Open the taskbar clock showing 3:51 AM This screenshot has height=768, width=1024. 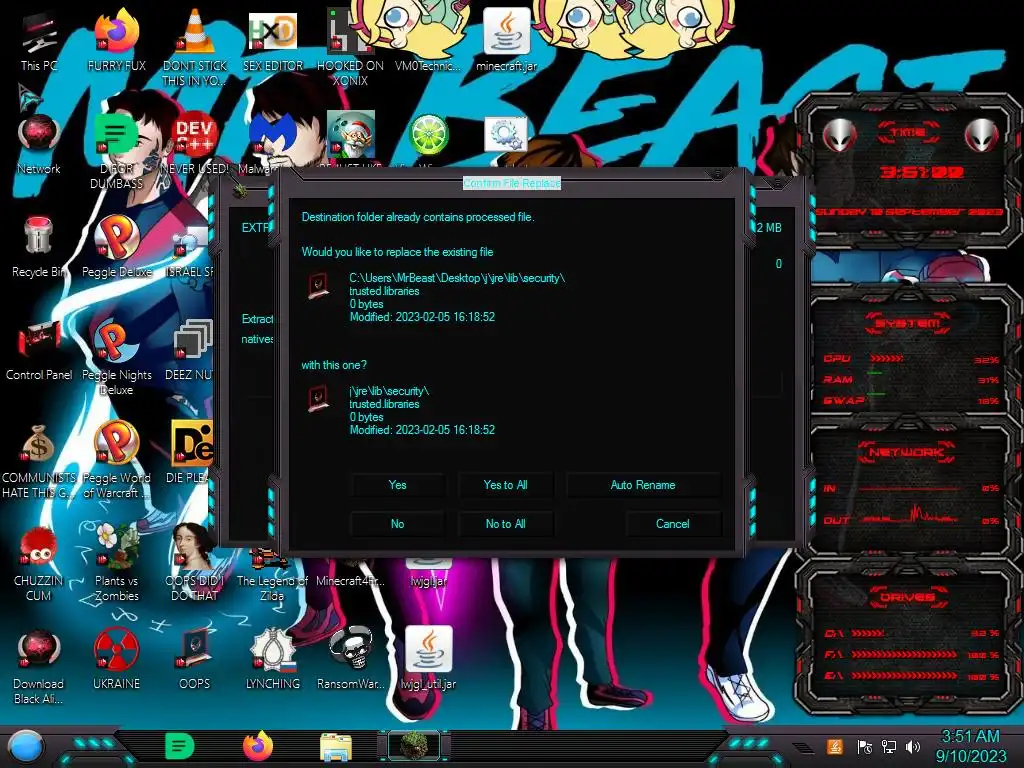pyautogui.click(x=970, y=746)
